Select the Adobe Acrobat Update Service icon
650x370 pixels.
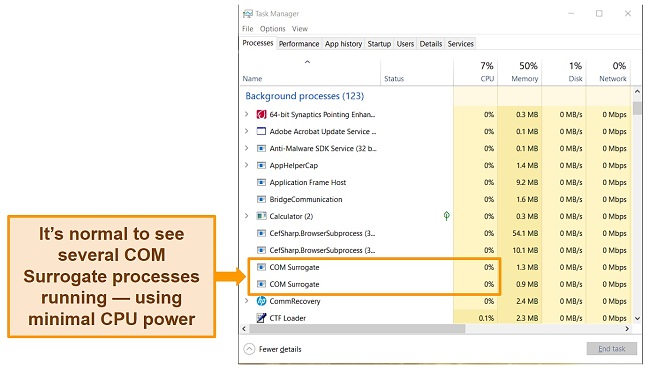(x=261, y=131)
